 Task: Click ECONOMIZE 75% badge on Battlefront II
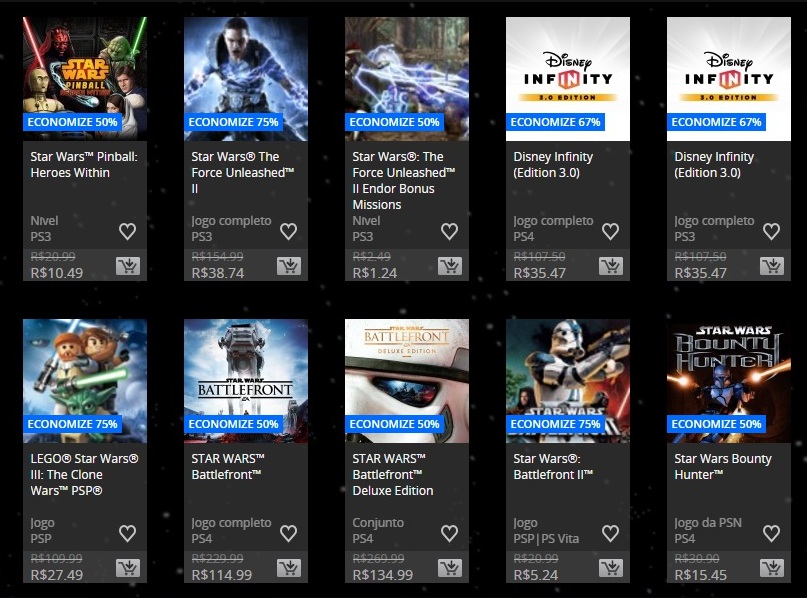[555, 424]
